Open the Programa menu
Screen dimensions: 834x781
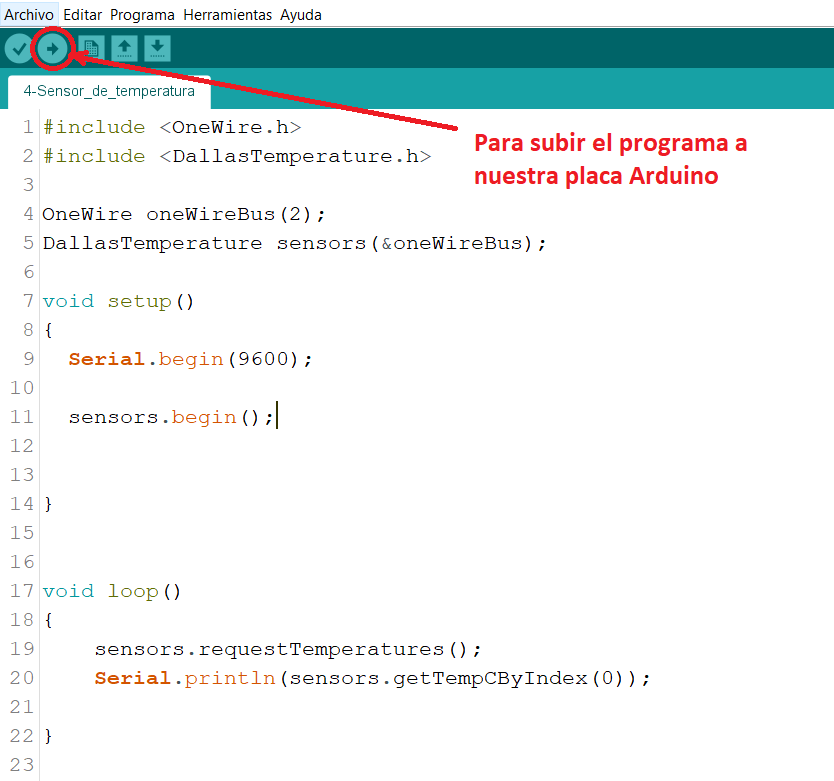point(142,15)
